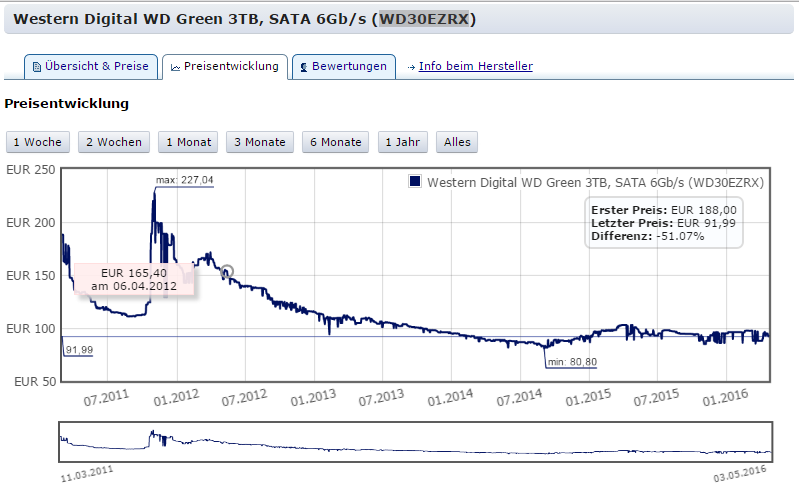Click the dark blue legend swatch
Screen dimensions: 799x487
(x=415, y=181)
